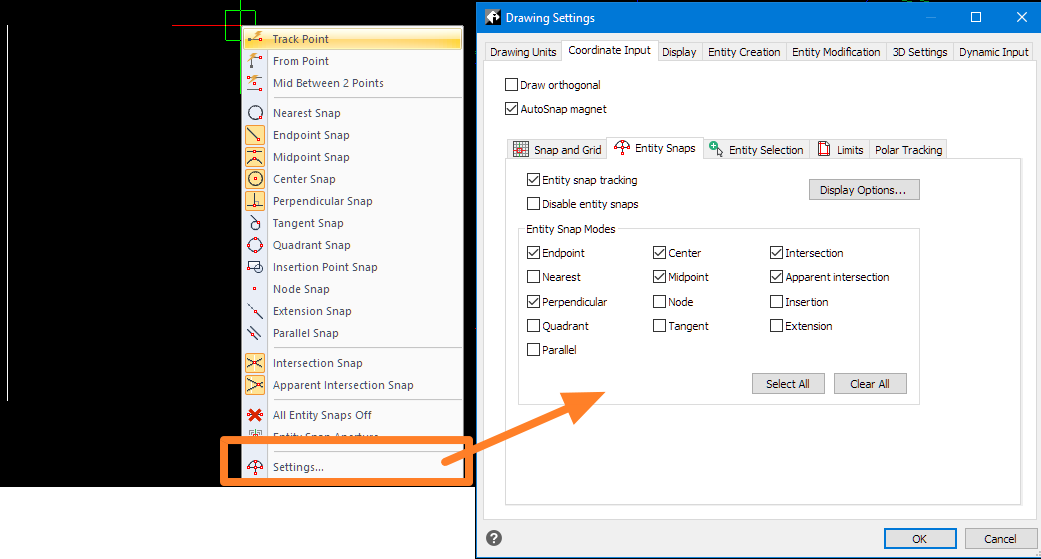
Task: Switch to Snap and Grid sub-tab
Action: 558,149
